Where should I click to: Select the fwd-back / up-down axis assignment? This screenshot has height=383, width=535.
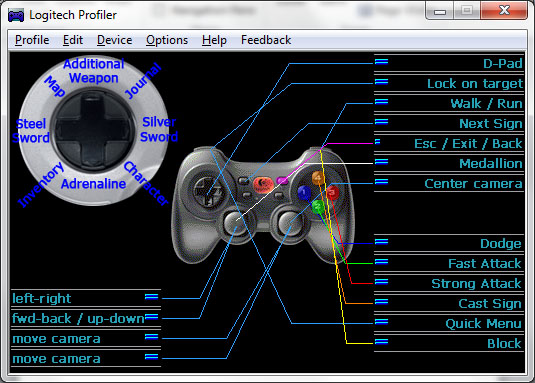coord(78,319)
